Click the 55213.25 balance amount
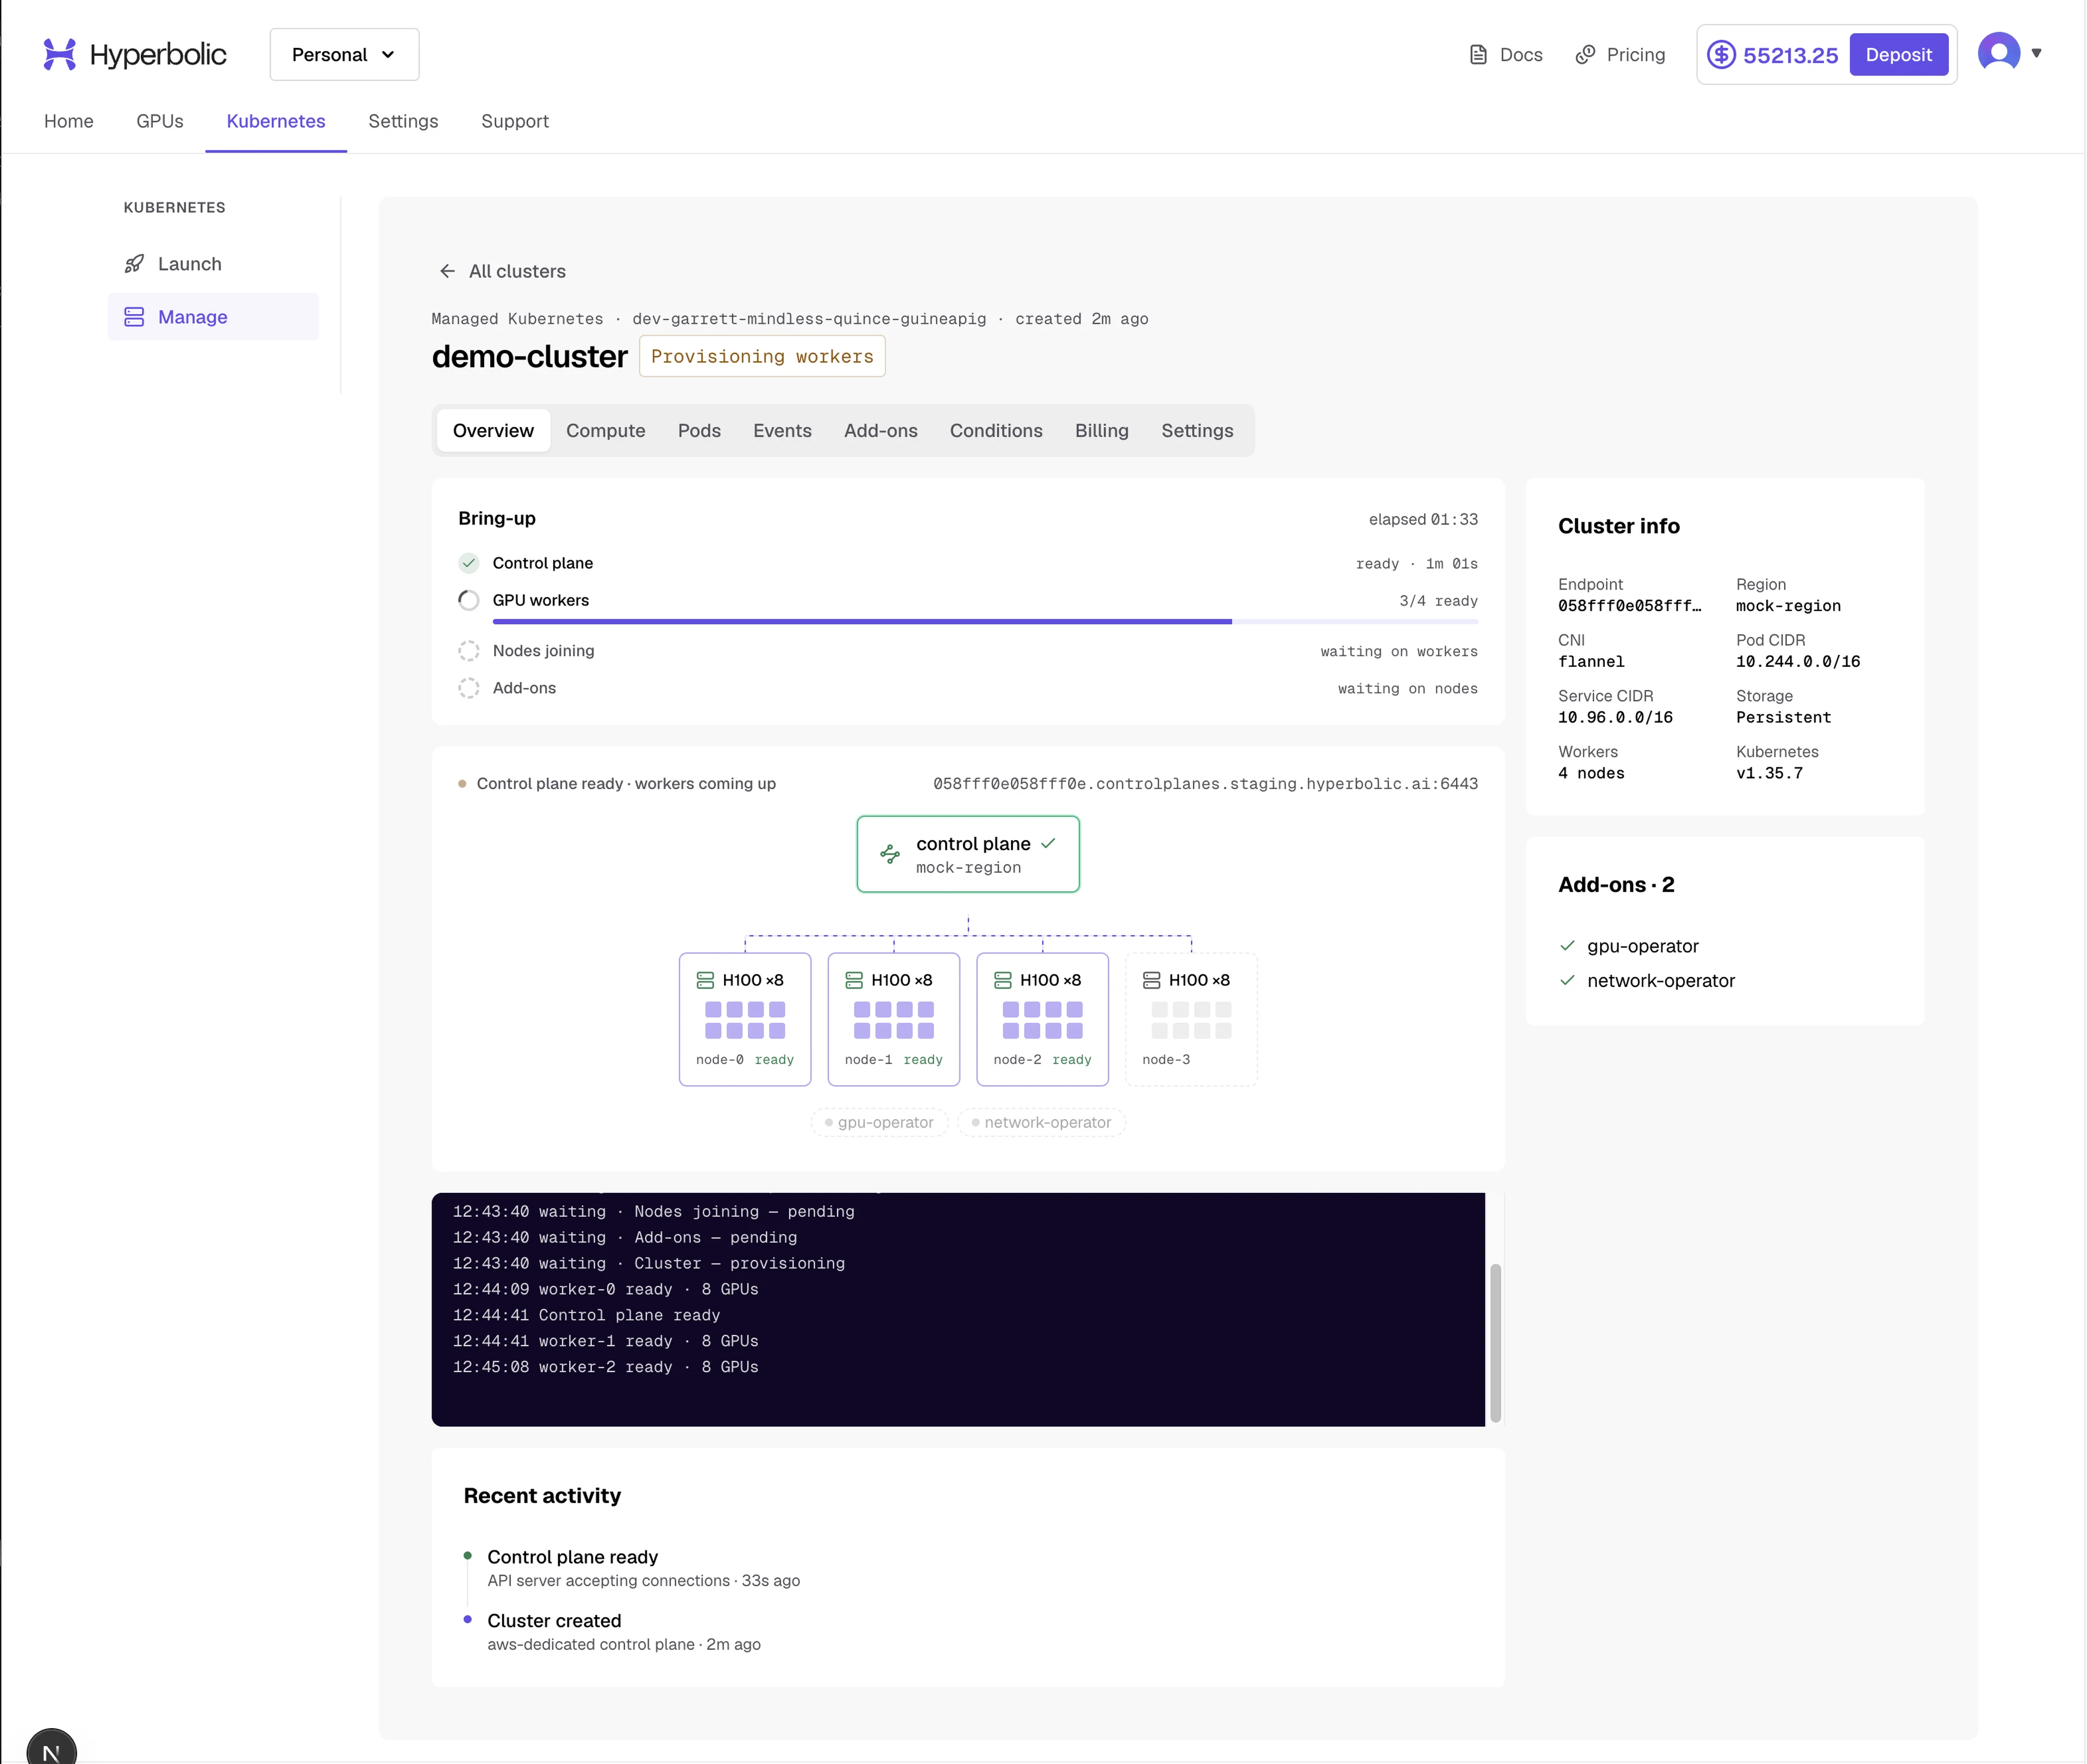The image size is (2087, 1764). (x=1790, y=55)
